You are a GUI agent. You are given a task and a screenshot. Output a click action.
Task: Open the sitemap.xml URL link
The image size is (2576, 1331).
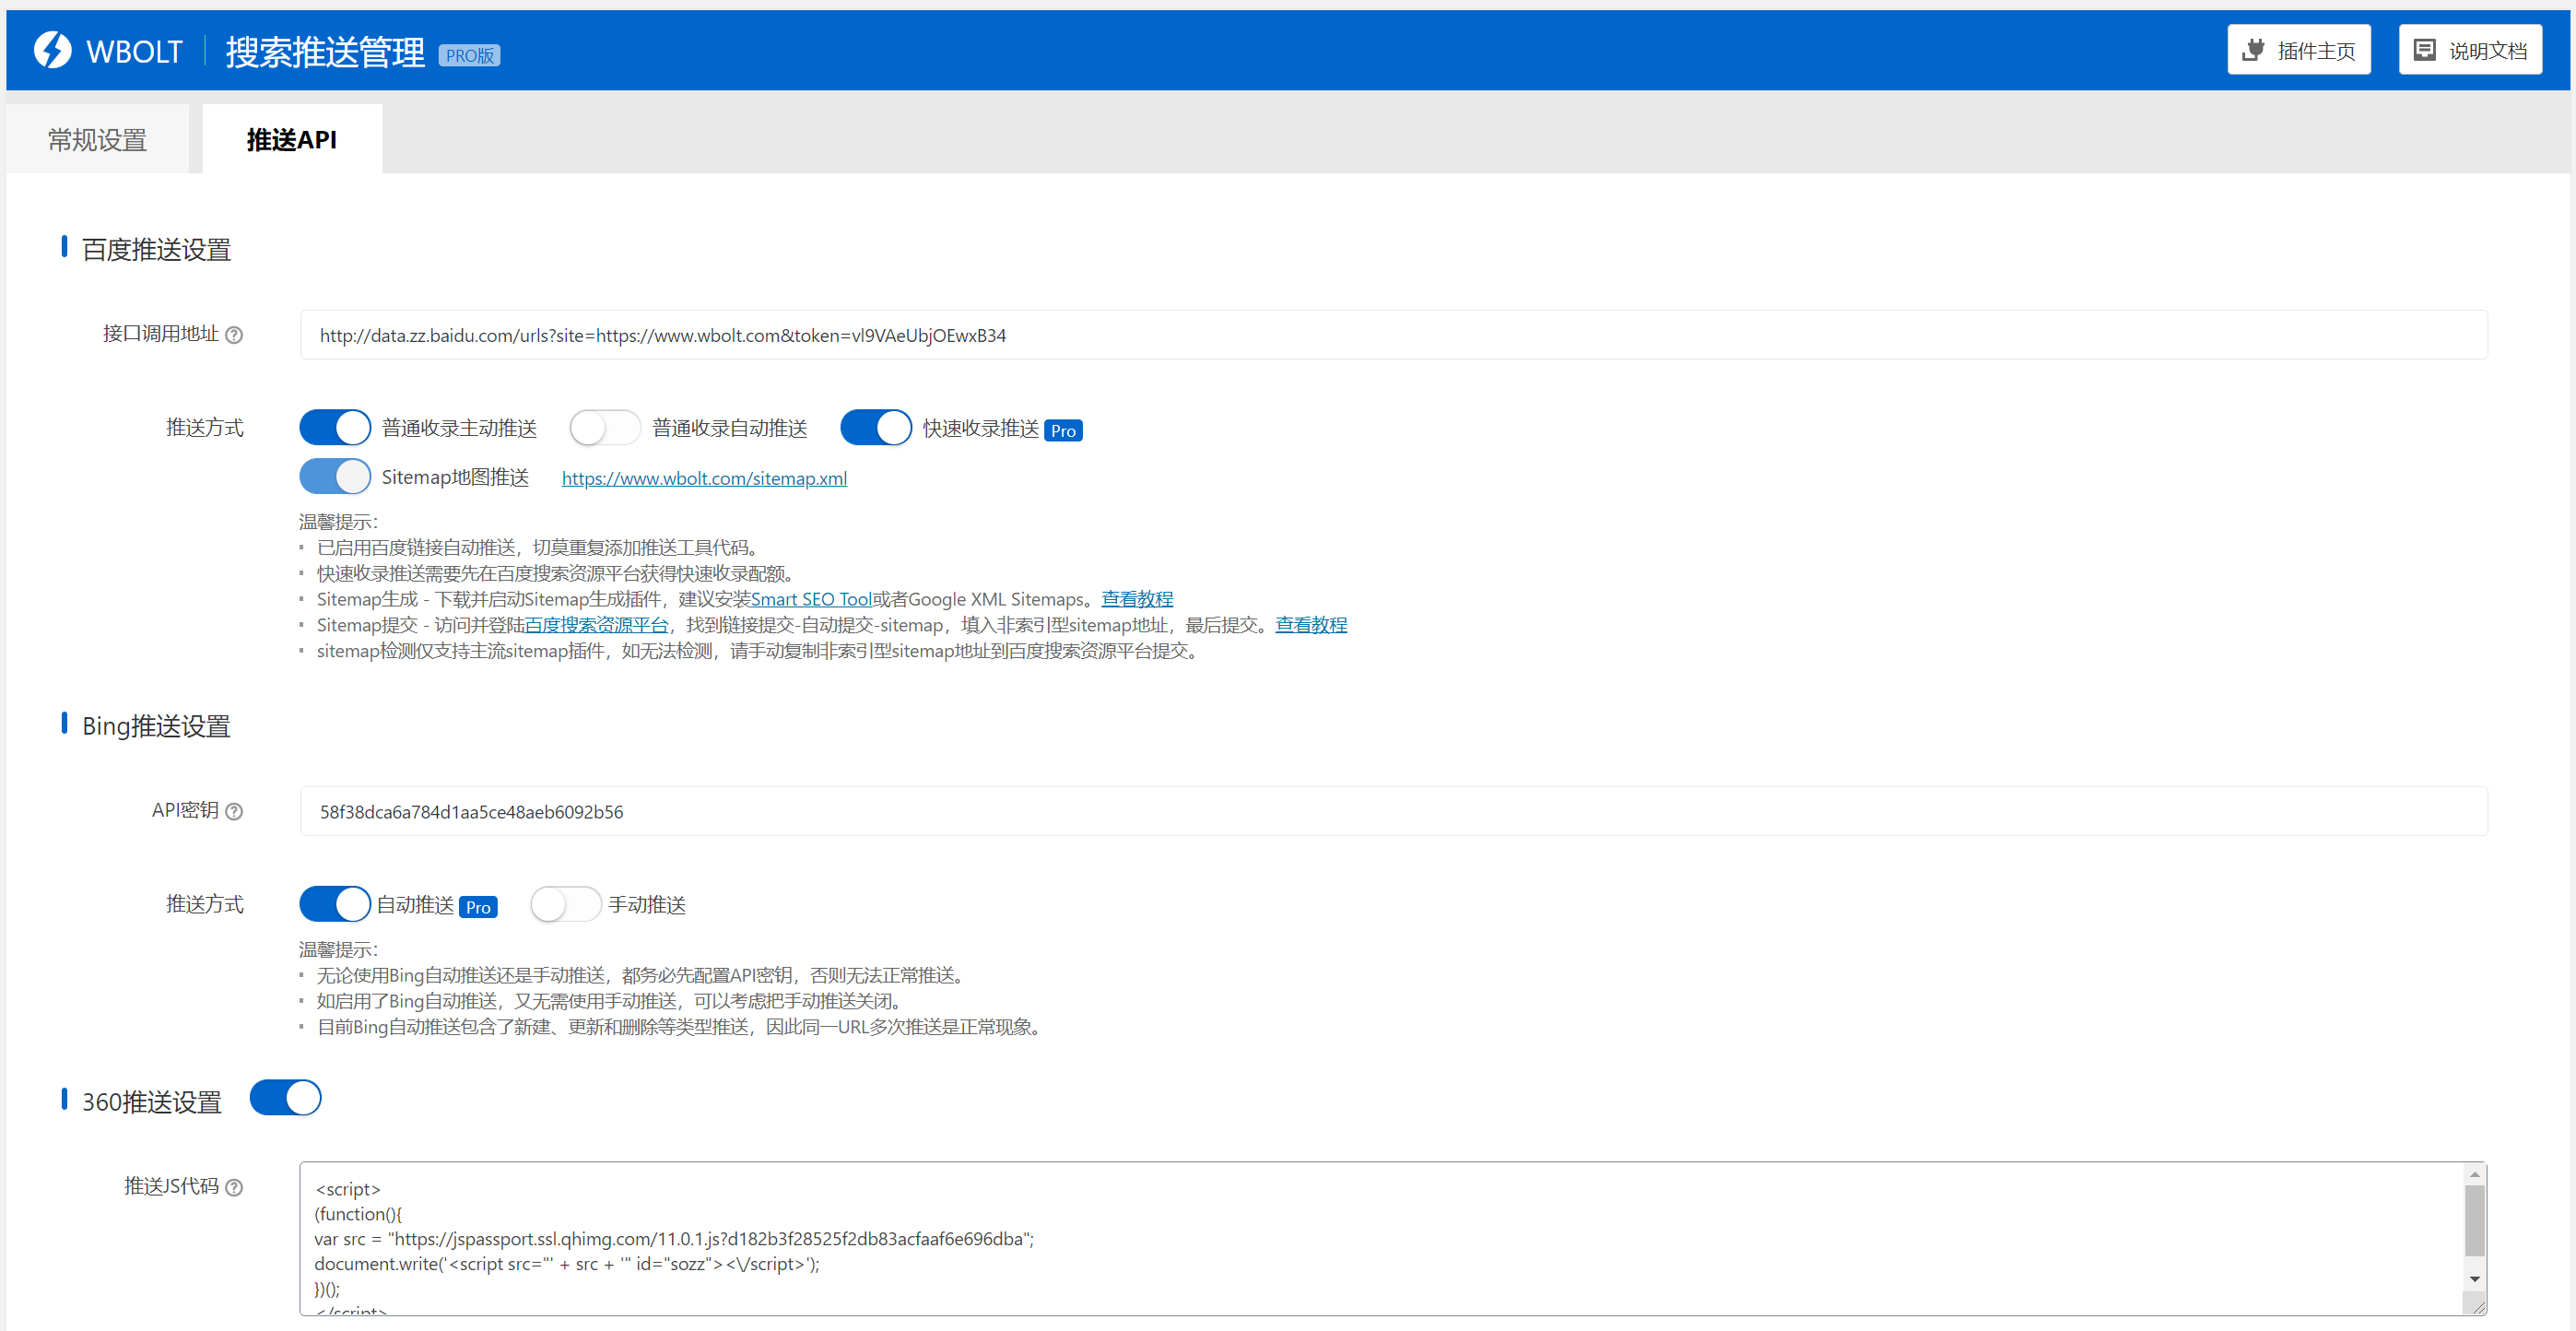coord(703,479)
